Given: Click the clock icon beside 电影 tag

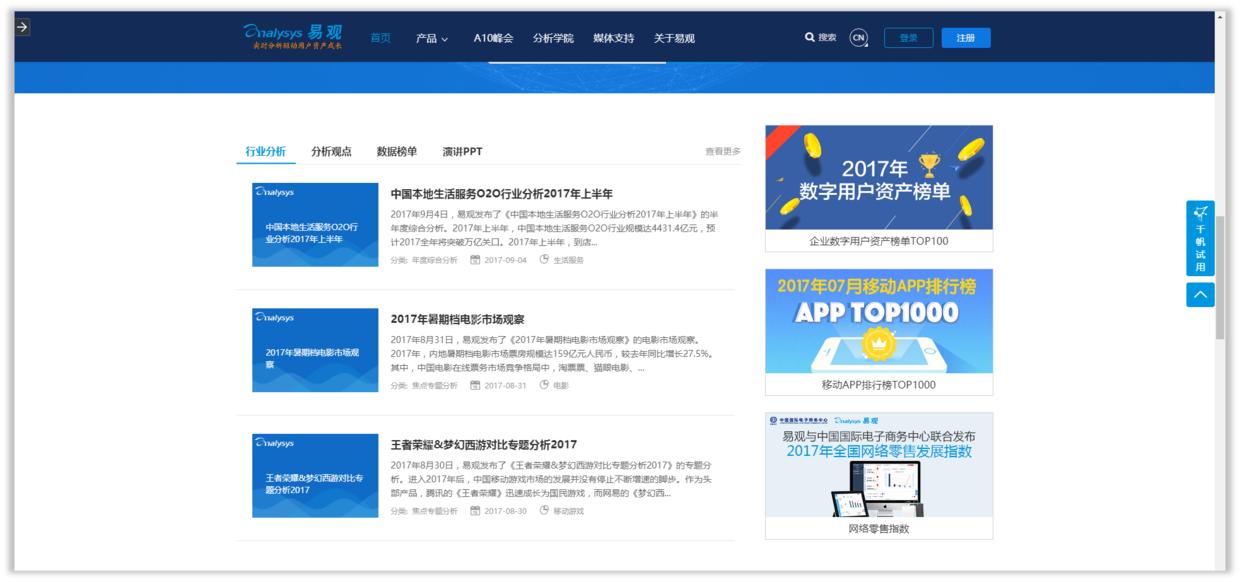Looking at the screenshot, I should 543,385.
